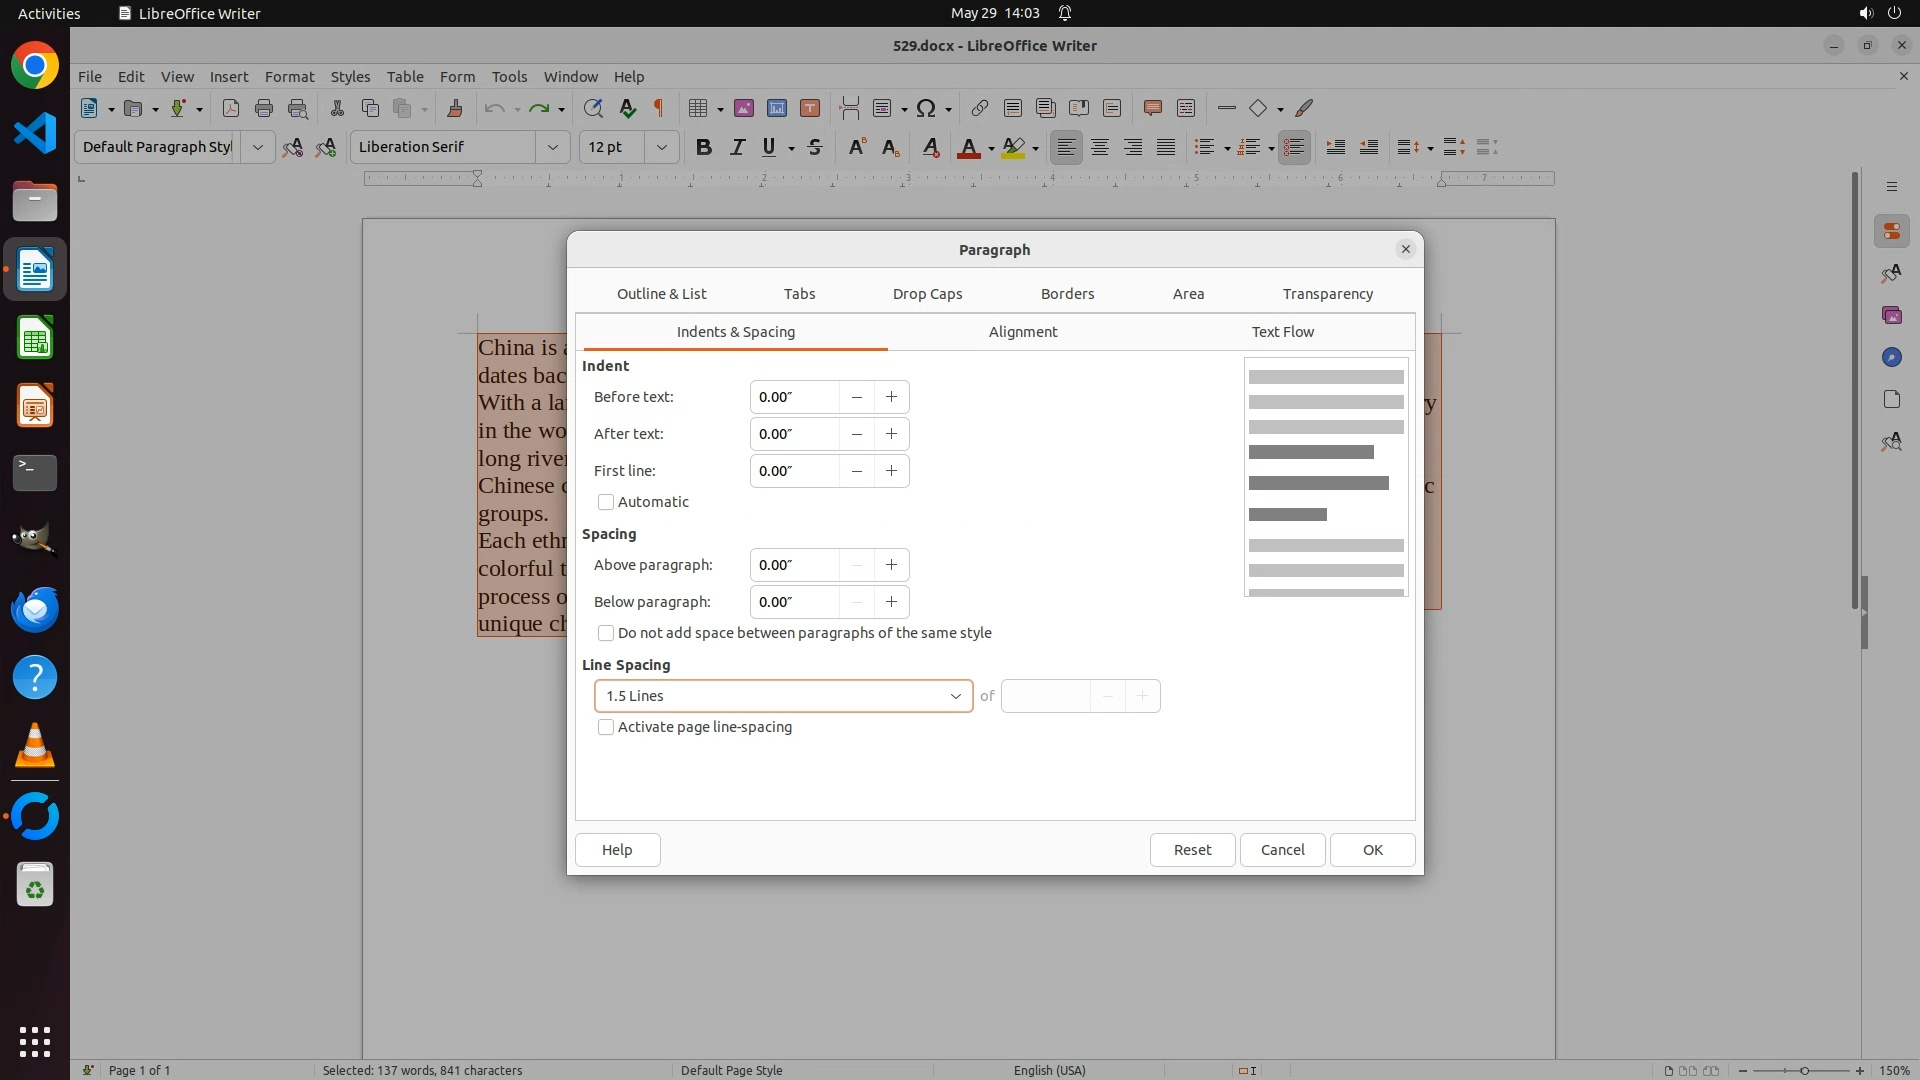The image size is (1920, 1080).
Task: Expand the font name dropdown
Action: (x=552, y=147)
